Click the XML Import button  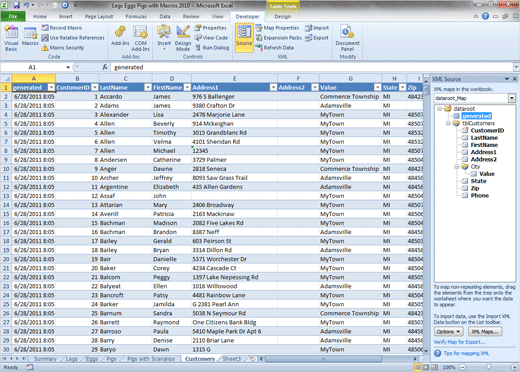click(317, 28)
